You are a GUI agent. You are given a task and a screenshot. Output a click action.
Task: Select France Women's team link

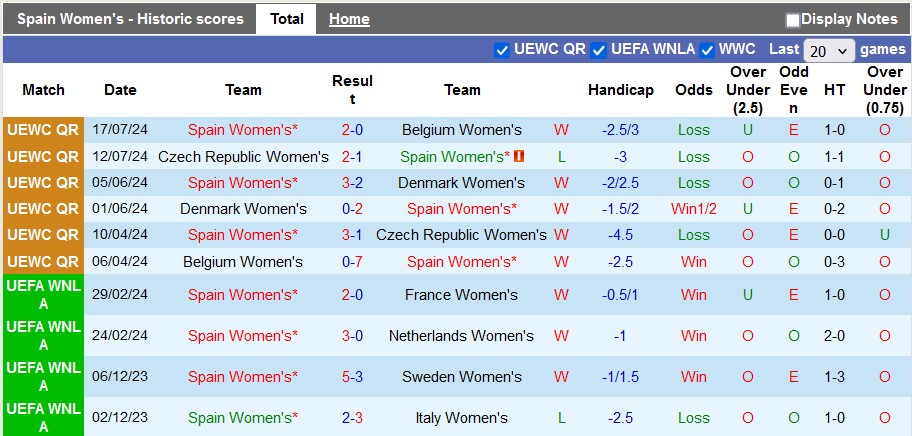click(462, 295)
